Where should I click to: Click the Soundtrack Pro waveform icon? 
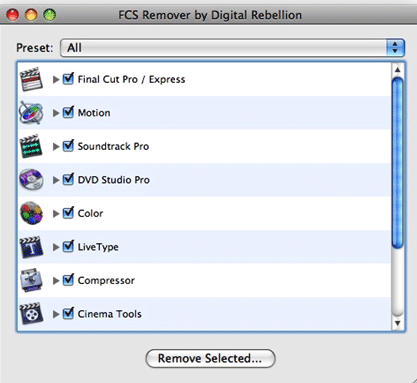pos(31,146)
